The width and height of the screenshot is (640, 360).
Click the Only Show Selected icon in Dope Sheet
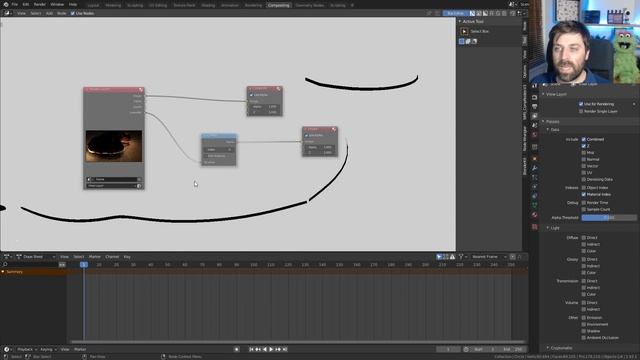pos(439,257)
